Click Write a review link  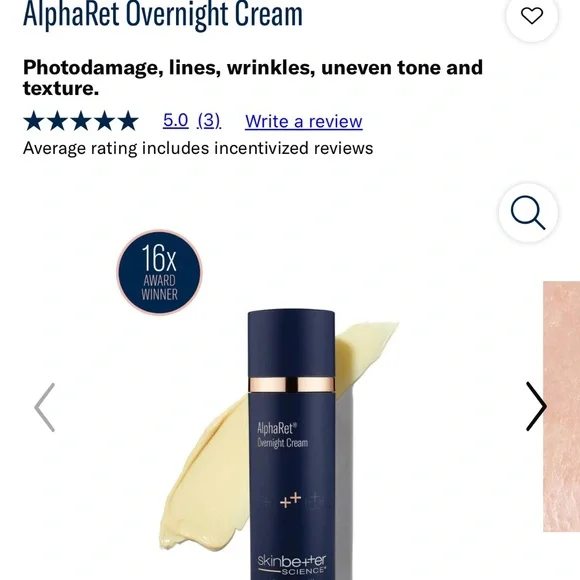click(304, 121)
